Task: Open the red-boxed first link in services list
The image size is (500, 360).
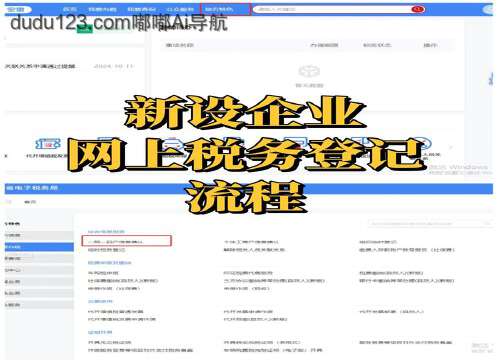Action: [127, 241]
